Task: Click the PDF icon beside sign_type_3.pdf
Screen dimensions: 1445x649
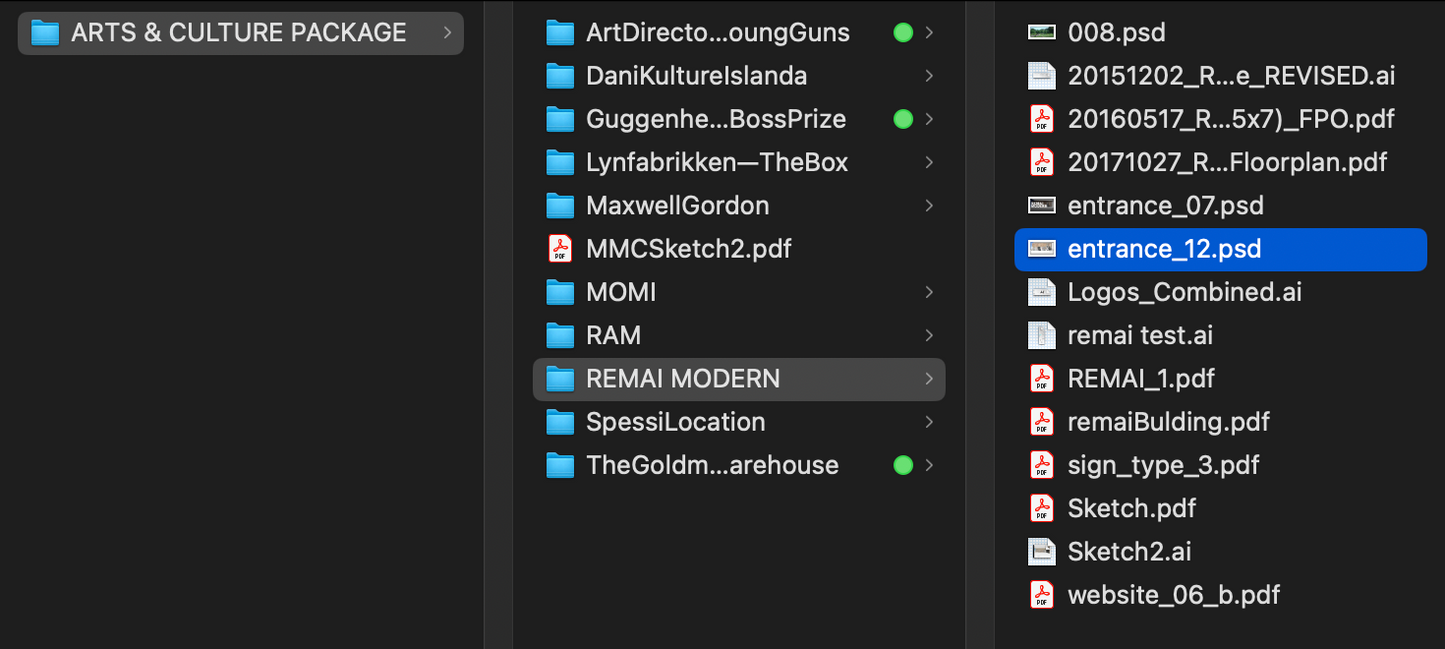Action: [1042, 465]
